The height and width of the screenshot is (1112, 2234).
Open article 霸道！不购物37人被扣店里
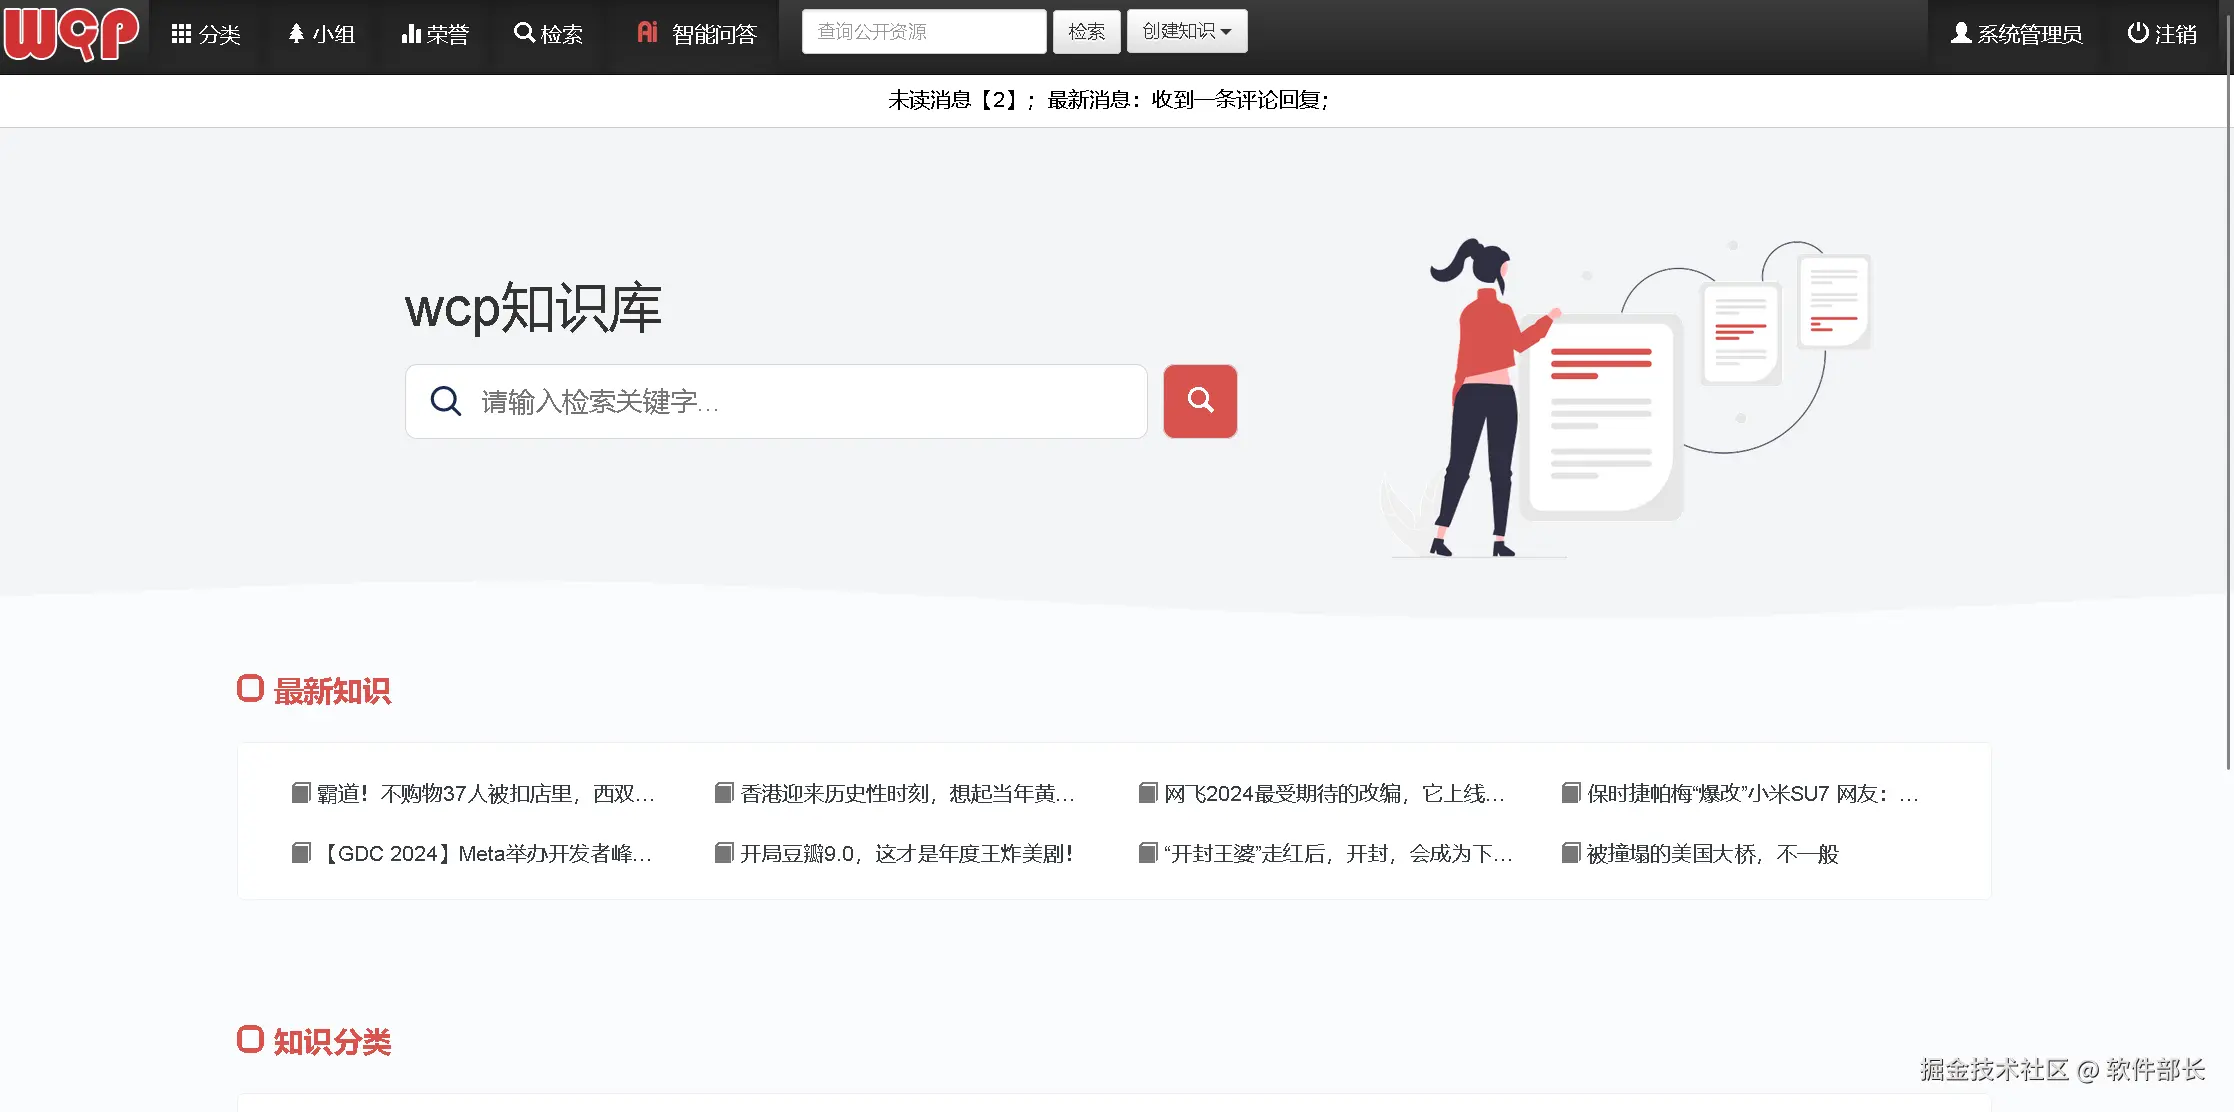pos(485,794)
